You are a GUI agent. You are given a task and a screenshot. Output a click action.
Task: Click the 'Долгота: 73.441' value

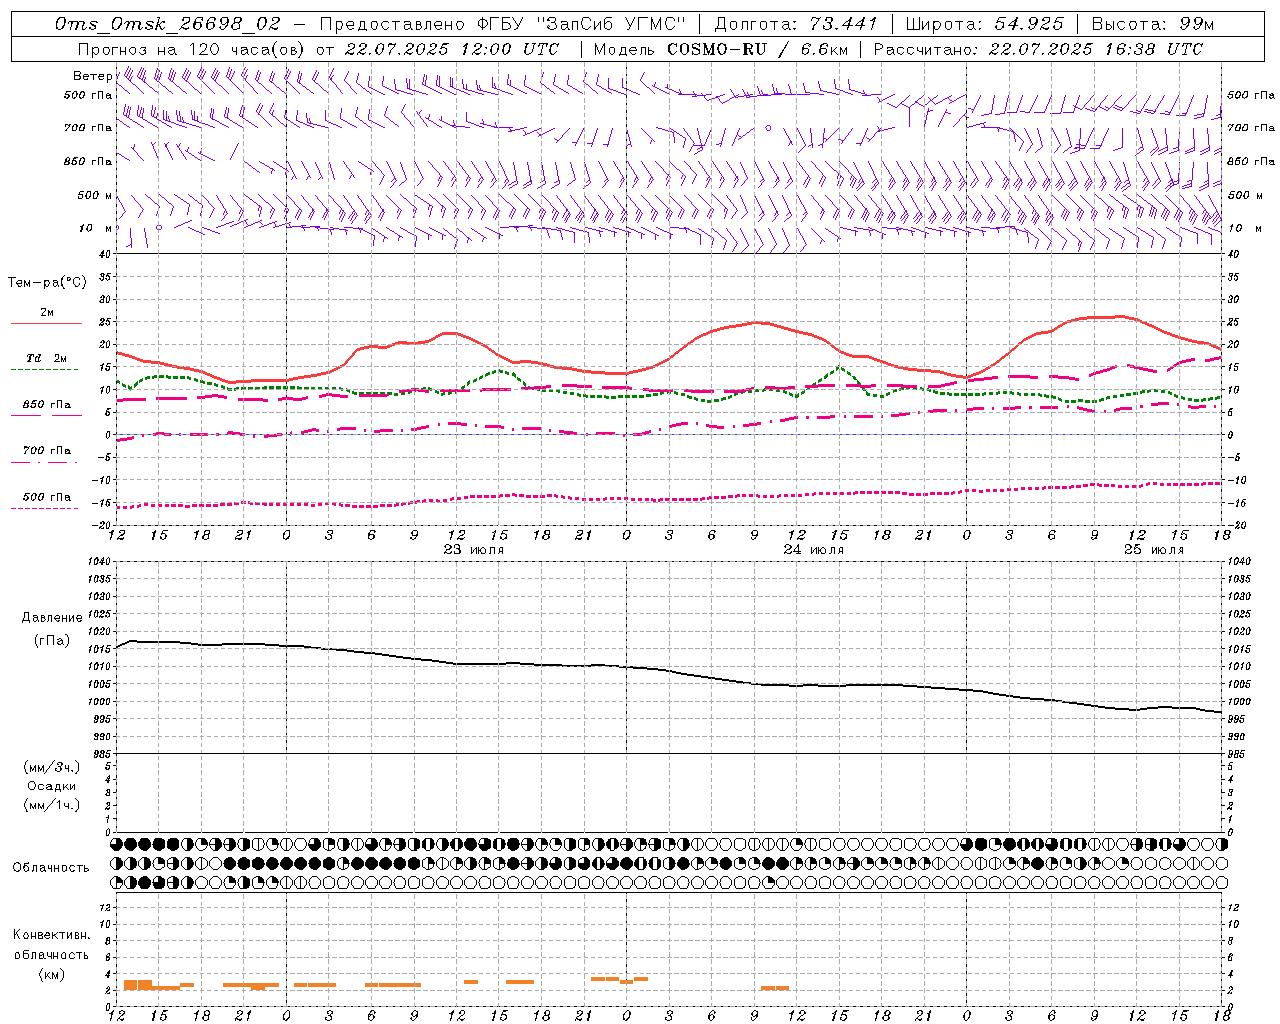796,24
